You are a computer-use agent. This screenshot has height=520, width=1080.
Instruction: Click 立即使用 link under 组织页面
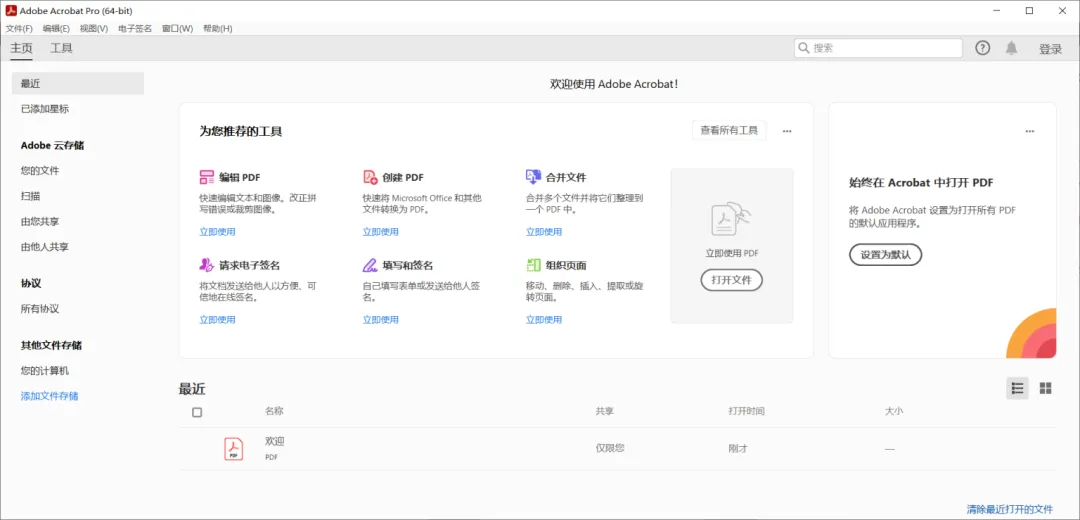[544, 320]
